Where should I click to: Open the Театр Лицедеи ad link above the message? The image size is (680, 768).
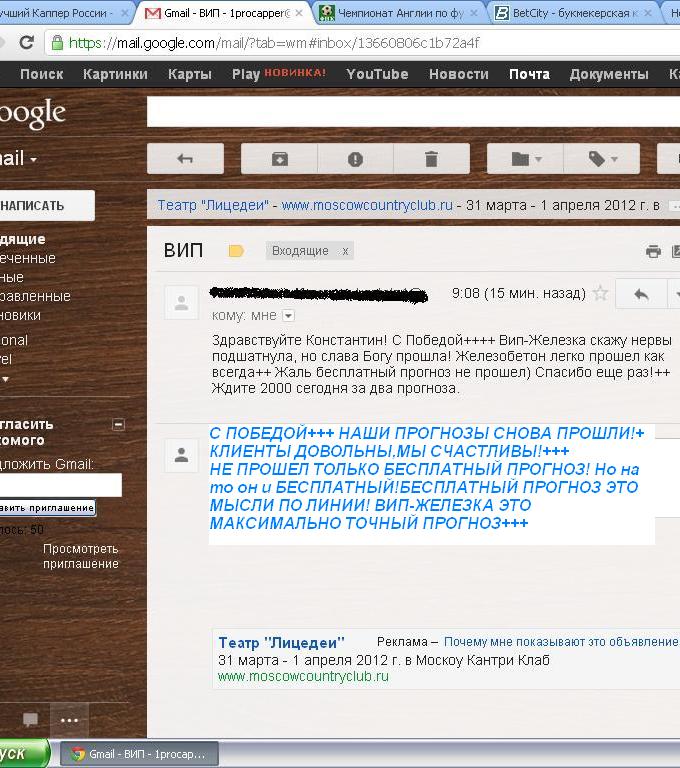point(213,205)
